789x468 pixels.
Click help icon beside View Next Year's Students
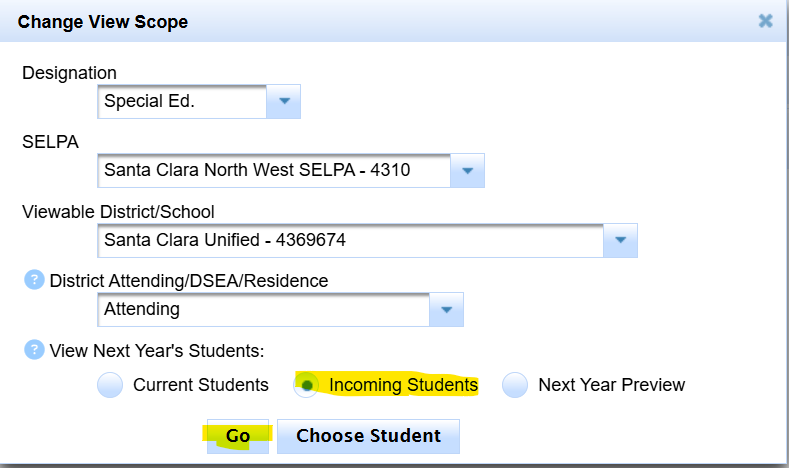(x=35, y=350)
